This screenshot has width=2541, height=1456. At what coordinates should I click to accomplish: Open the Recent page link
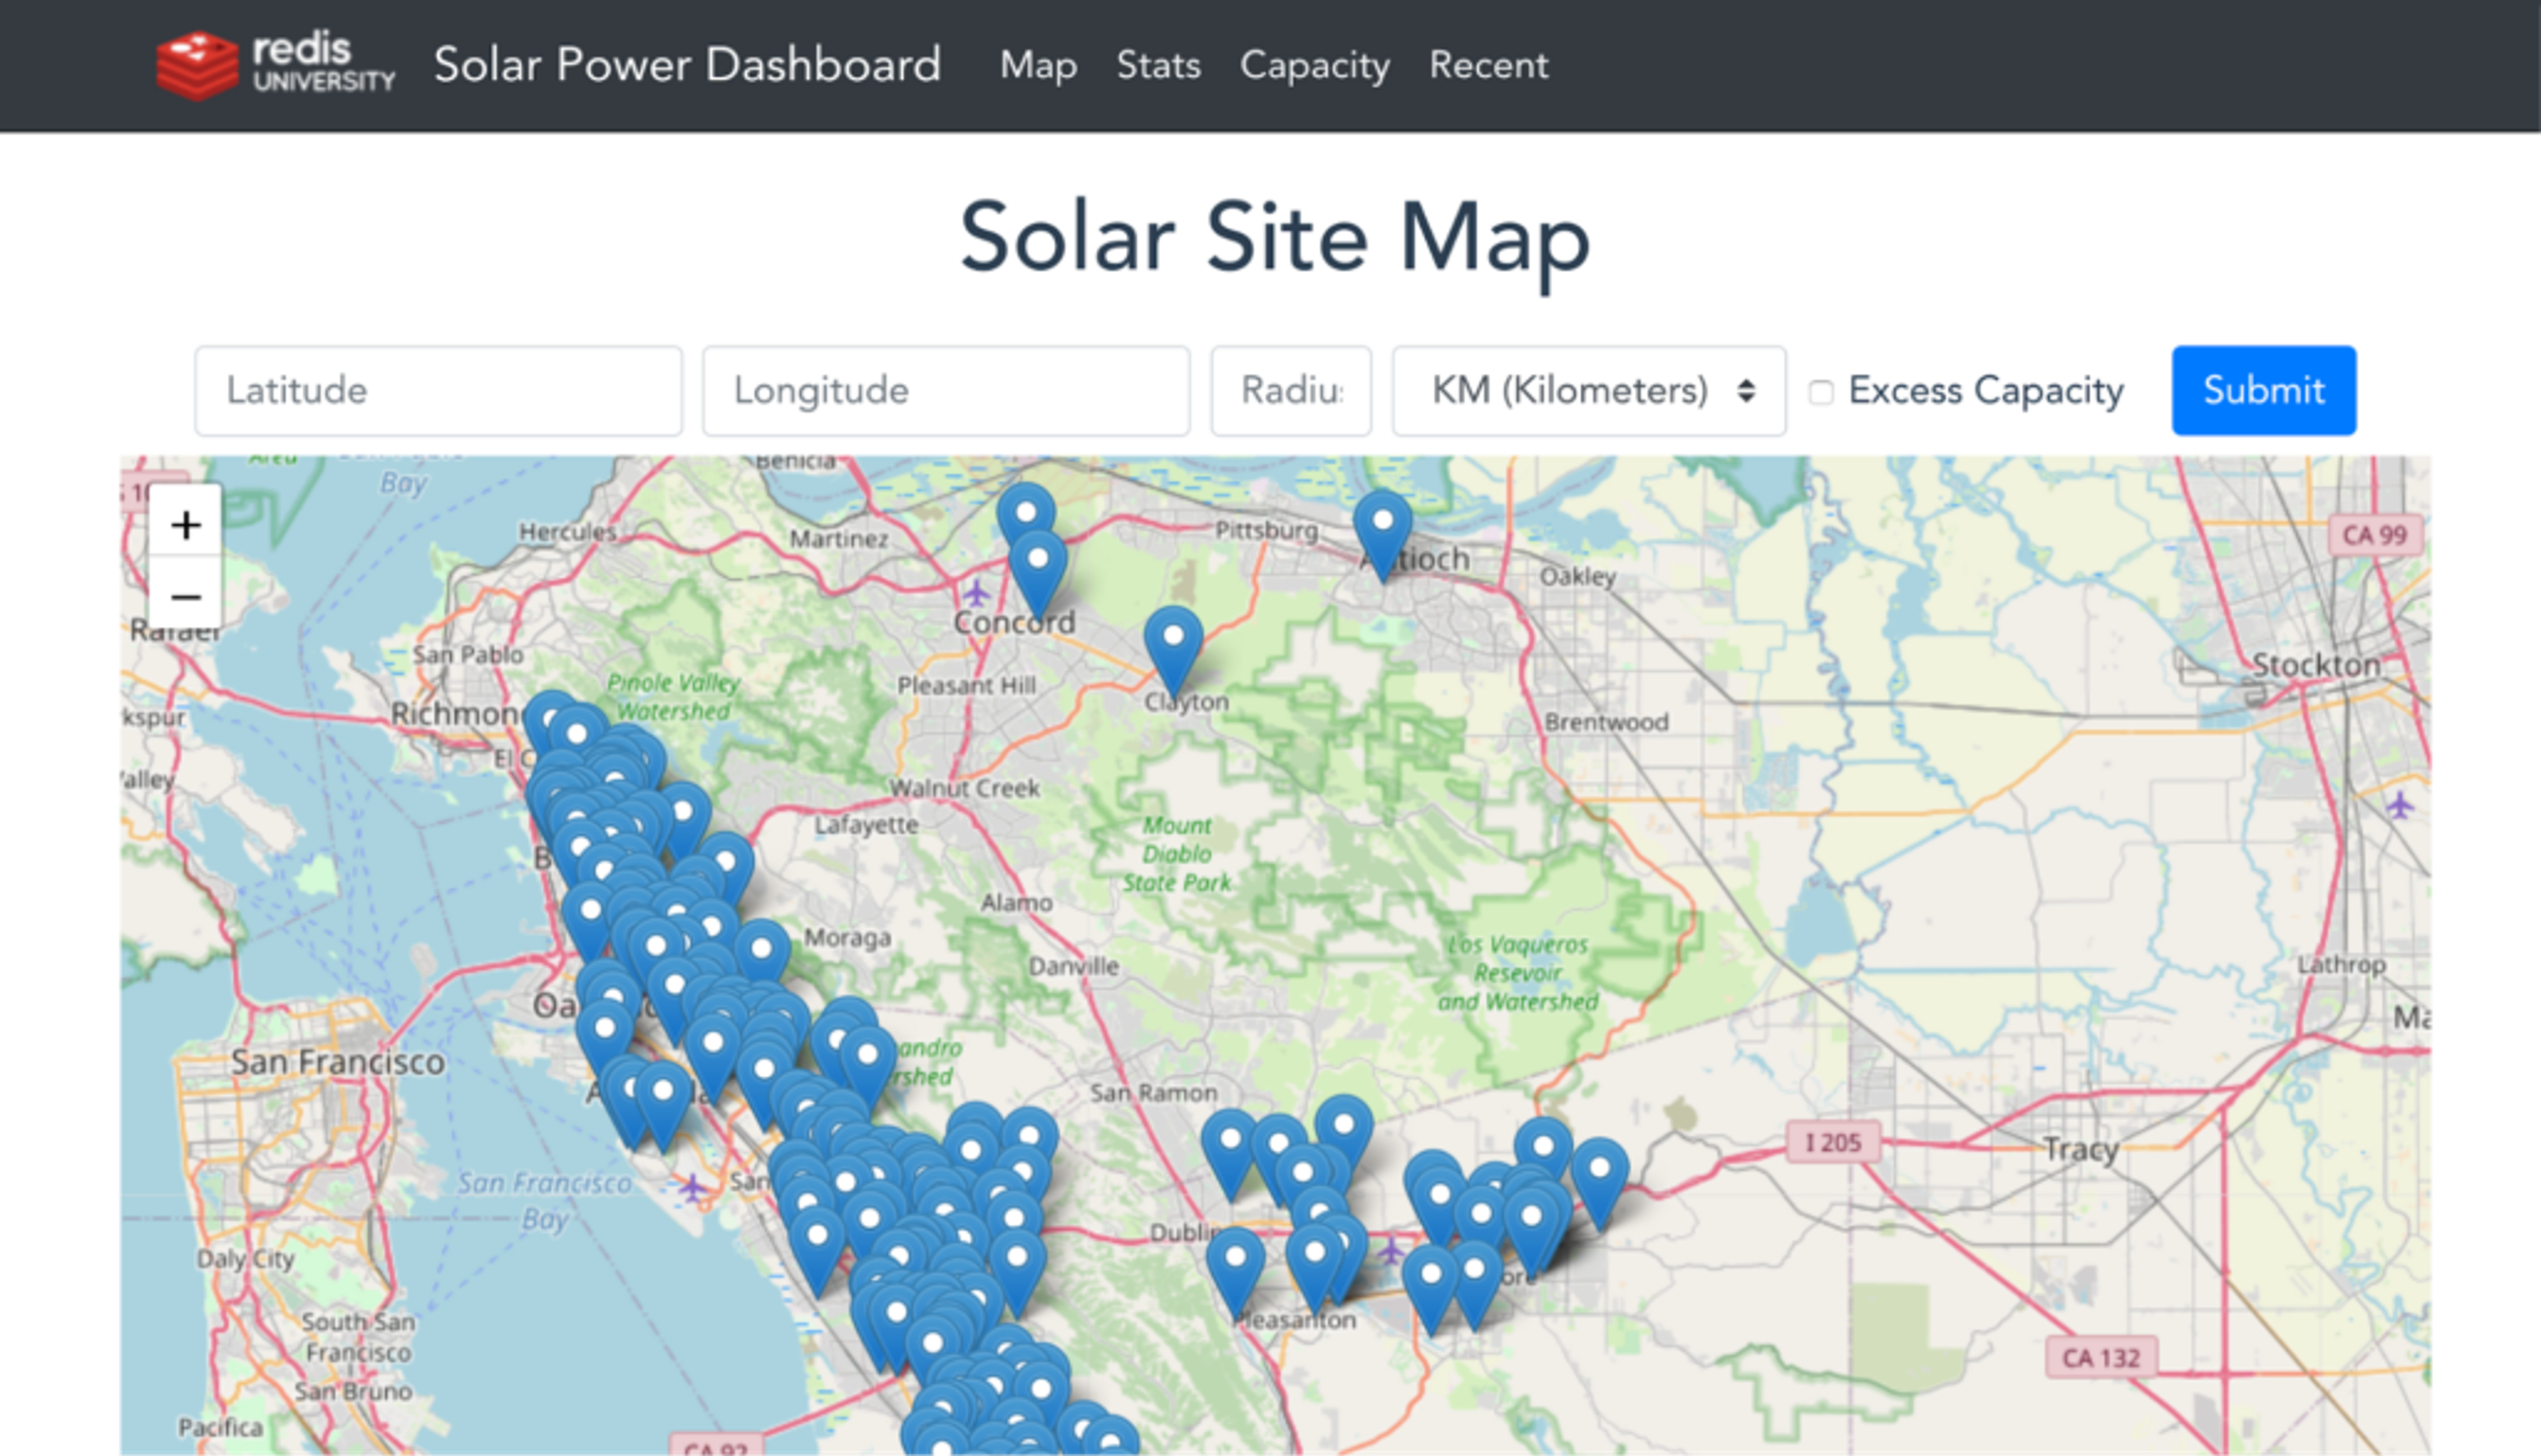click(x=1488, y=66)
